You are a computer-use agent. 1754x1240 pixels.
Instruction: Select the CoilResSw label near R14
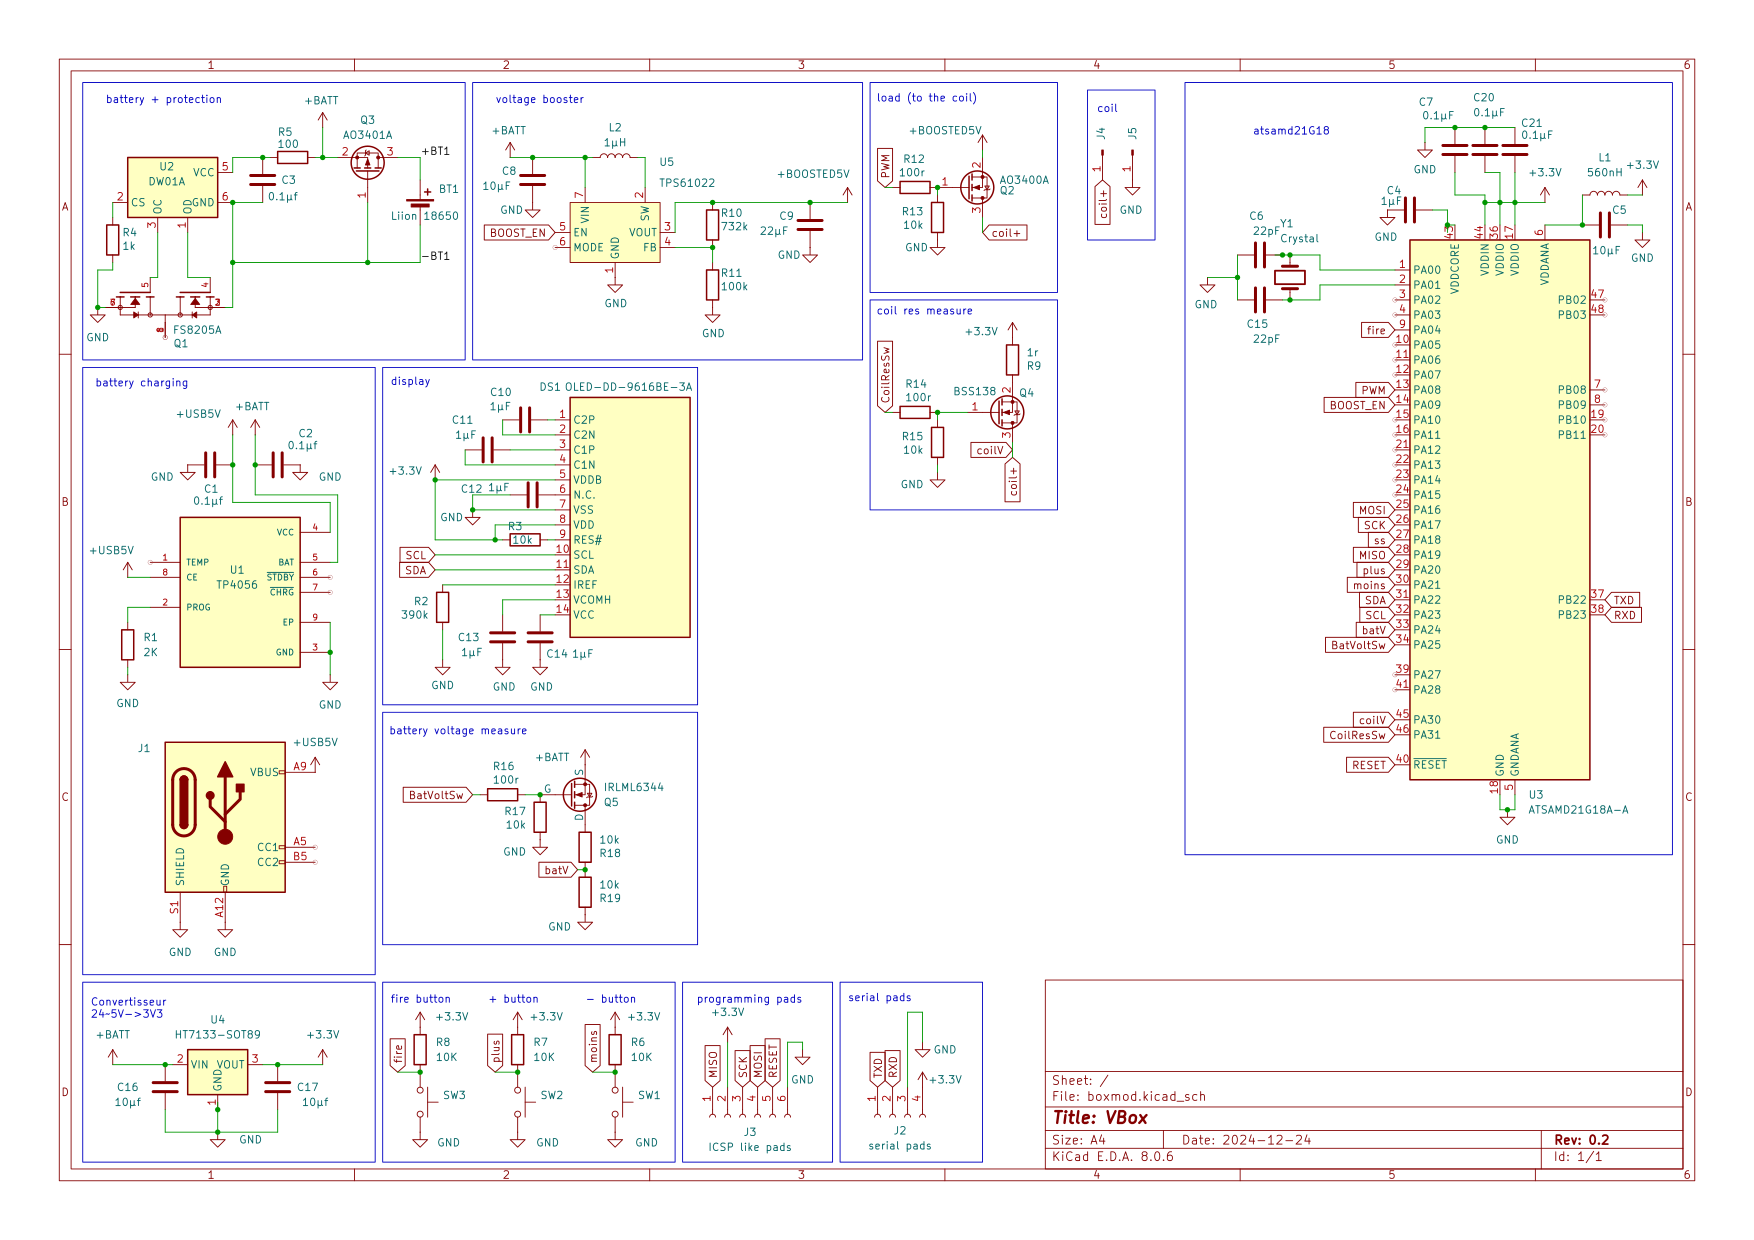(885, 376)
